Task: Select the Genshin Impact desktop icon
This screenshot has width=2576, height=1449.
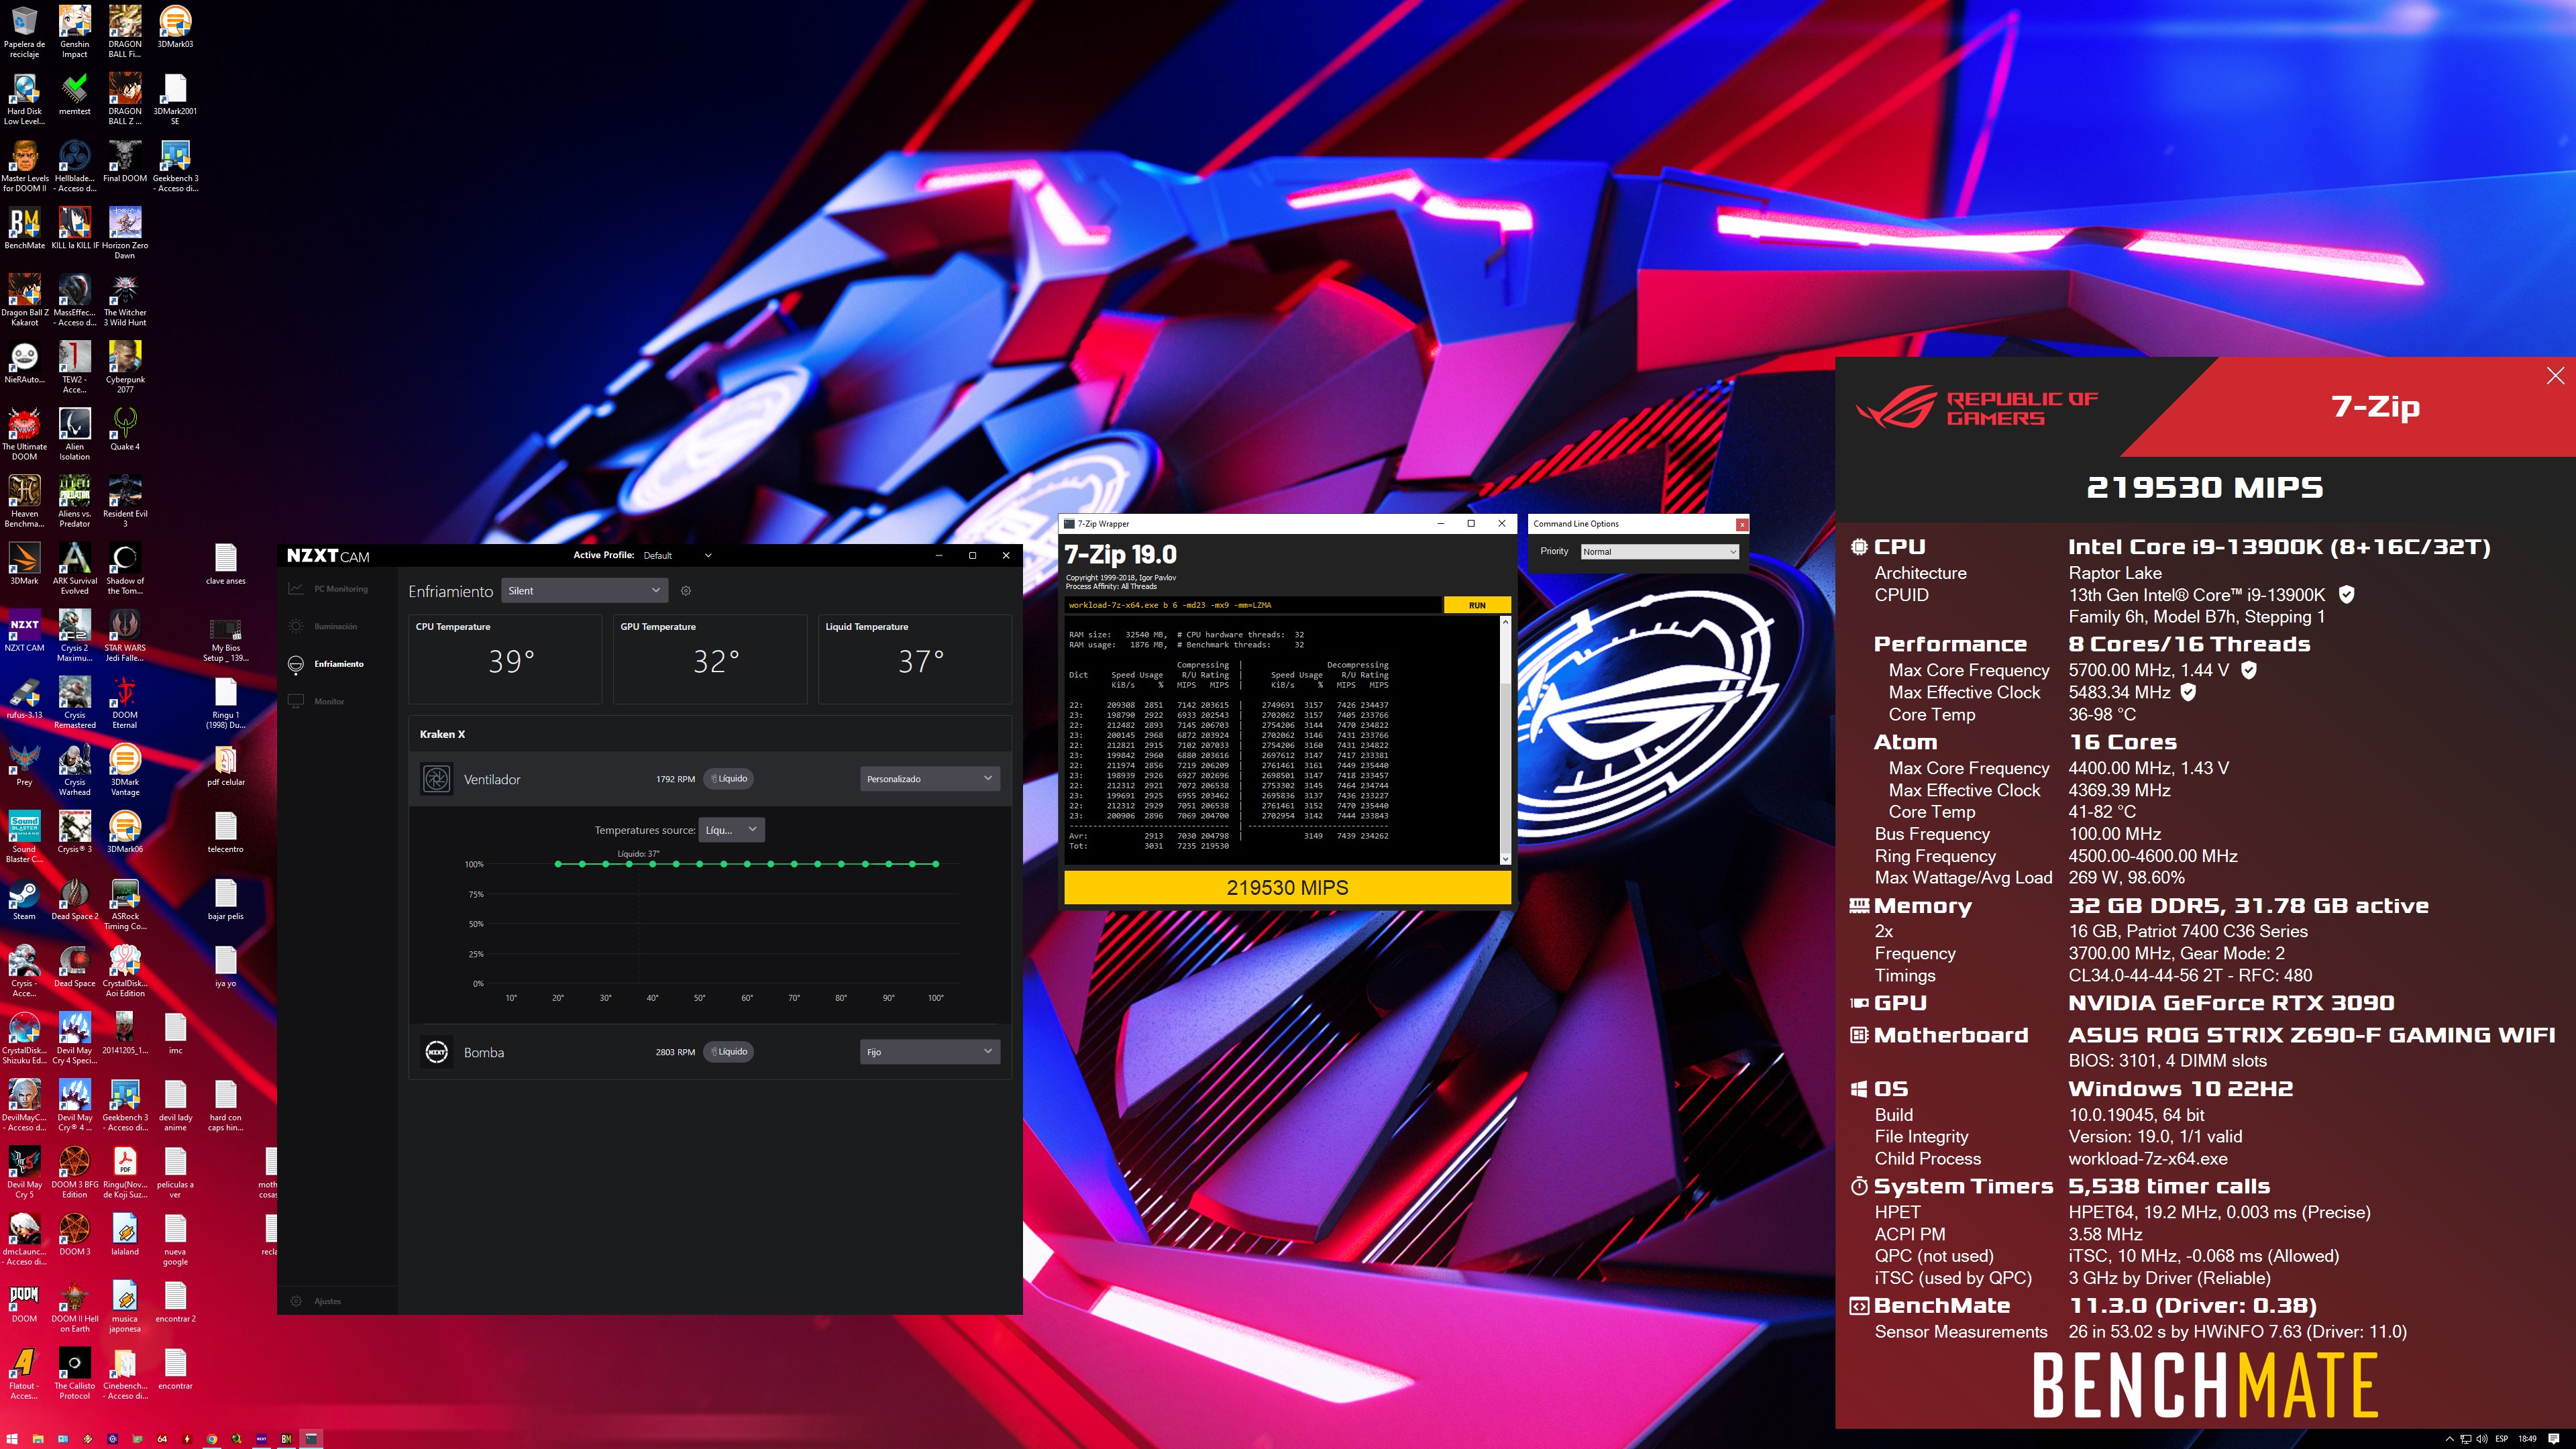Action: coord(75,32)
